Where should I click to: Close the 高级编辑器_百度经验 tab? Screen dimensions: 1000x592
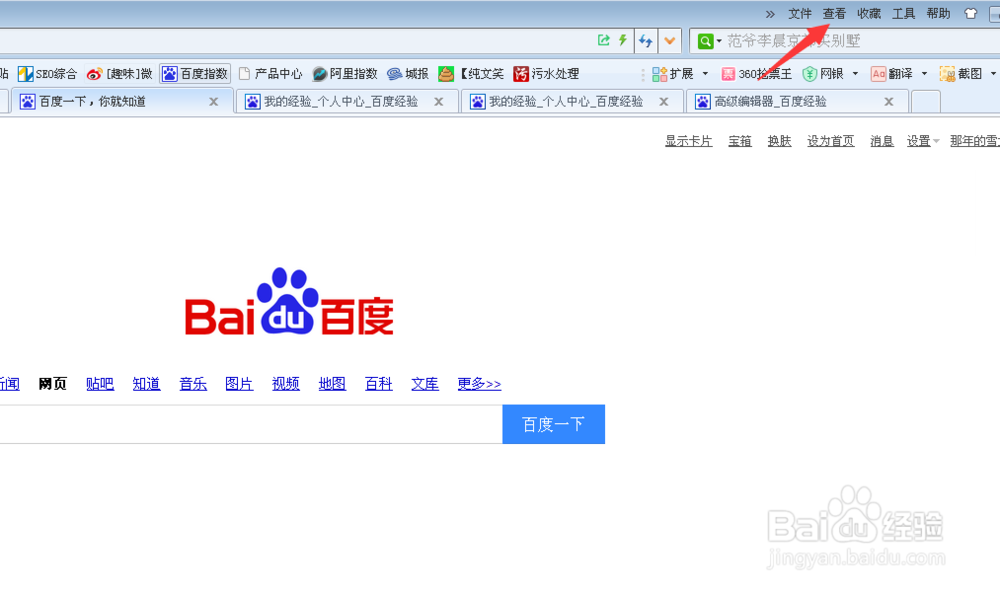click(889, 102)
